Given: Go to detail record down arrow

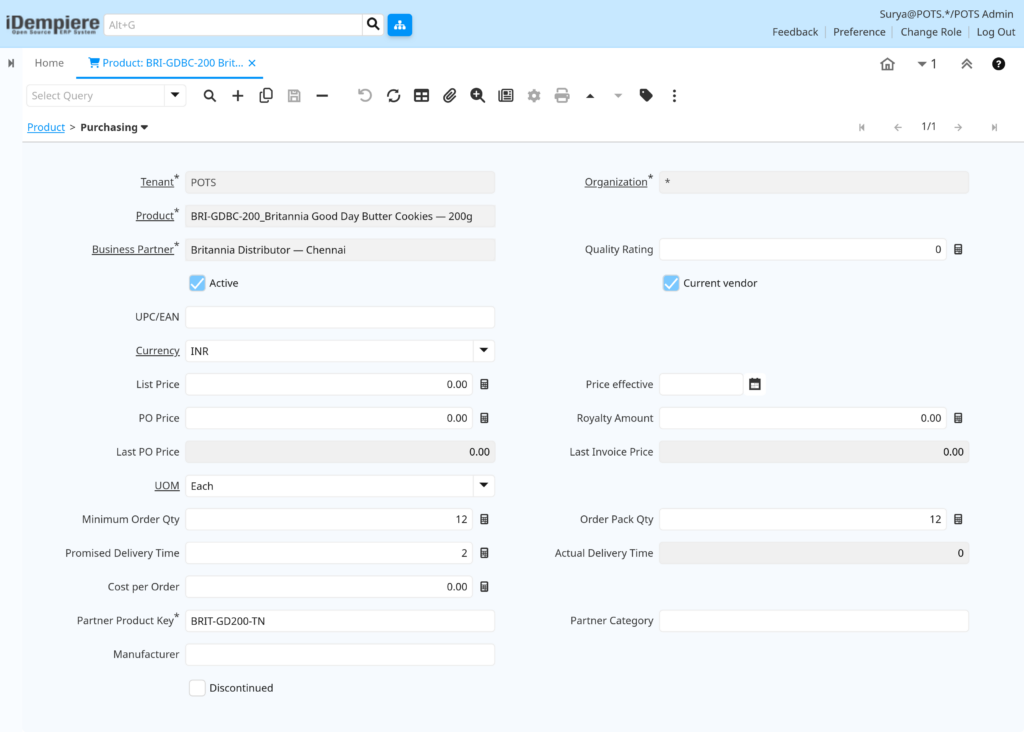Looking at the screenshot, I should (618, 96).
